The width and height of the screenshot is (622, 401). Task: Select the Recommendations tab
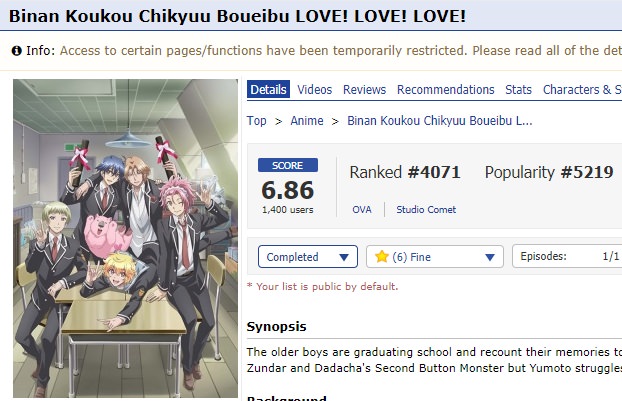coord(445,90)
